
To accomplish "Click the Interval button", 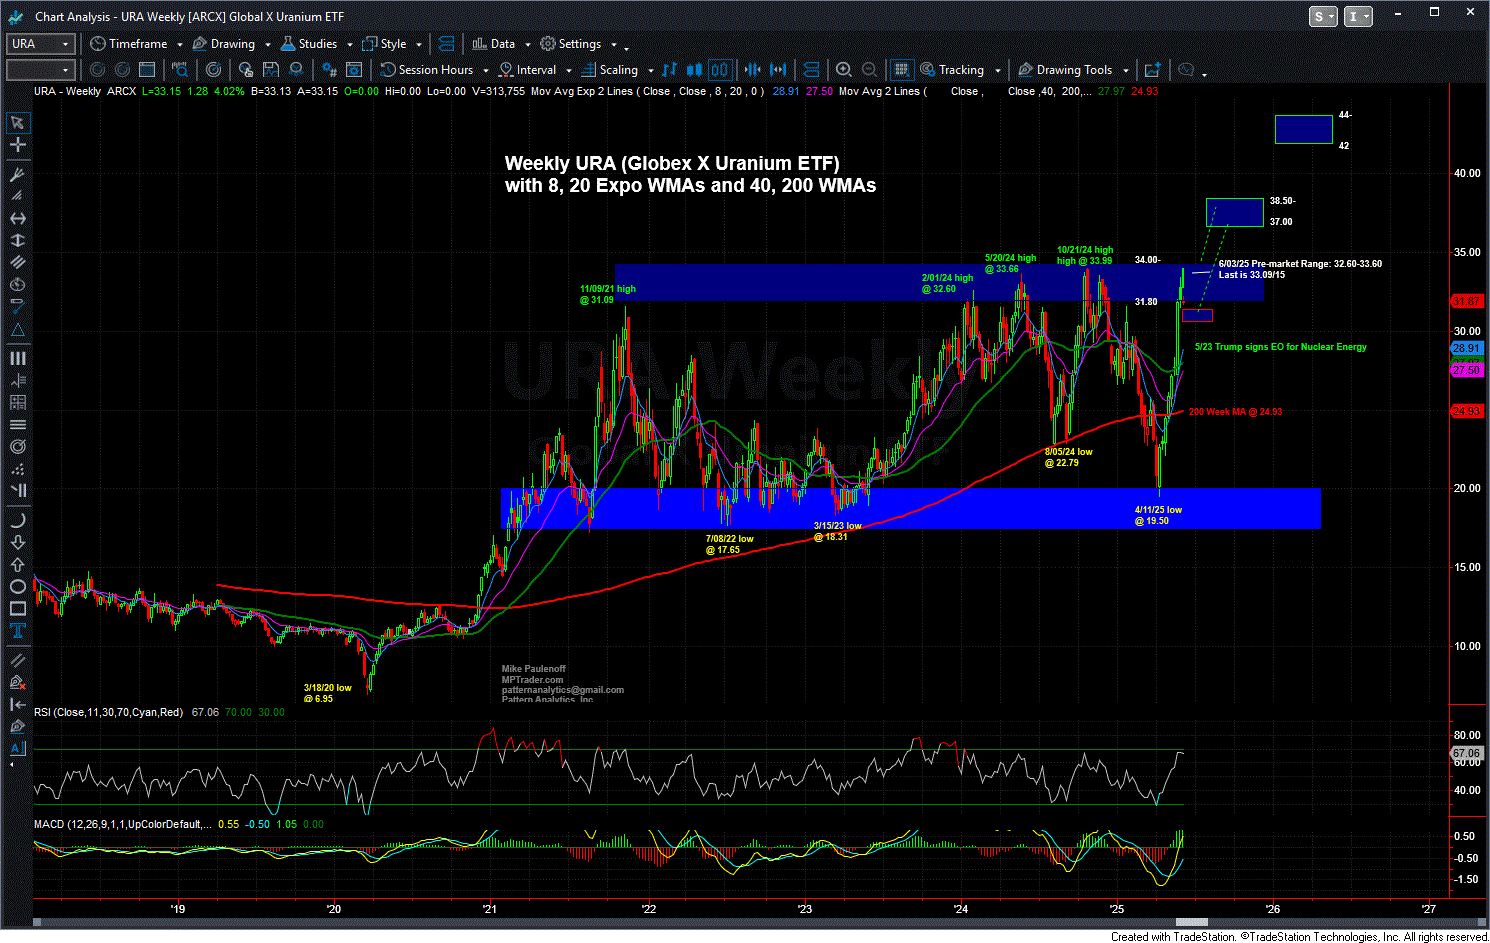I will pos(528,70).
